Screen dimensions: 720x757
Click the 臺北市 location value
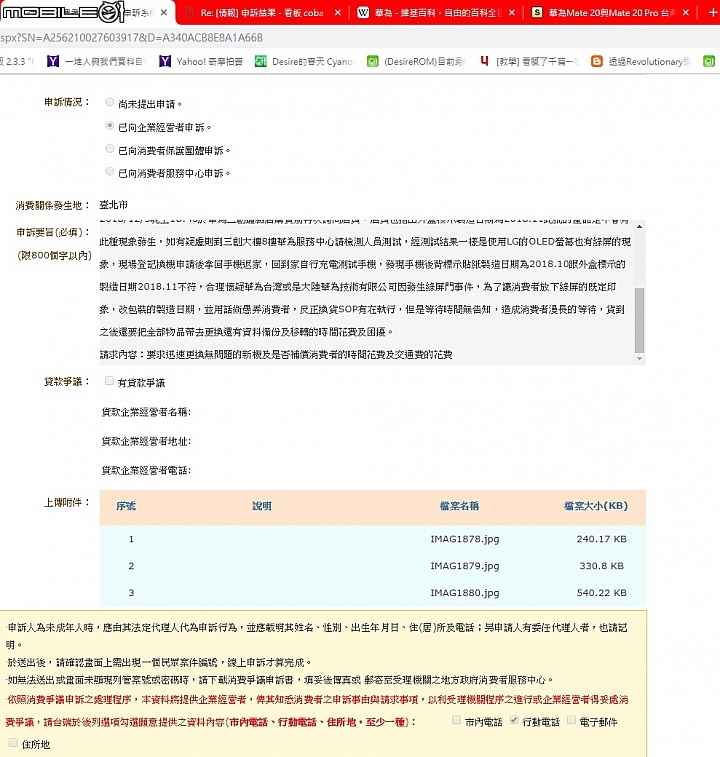(x=113, y=205)
